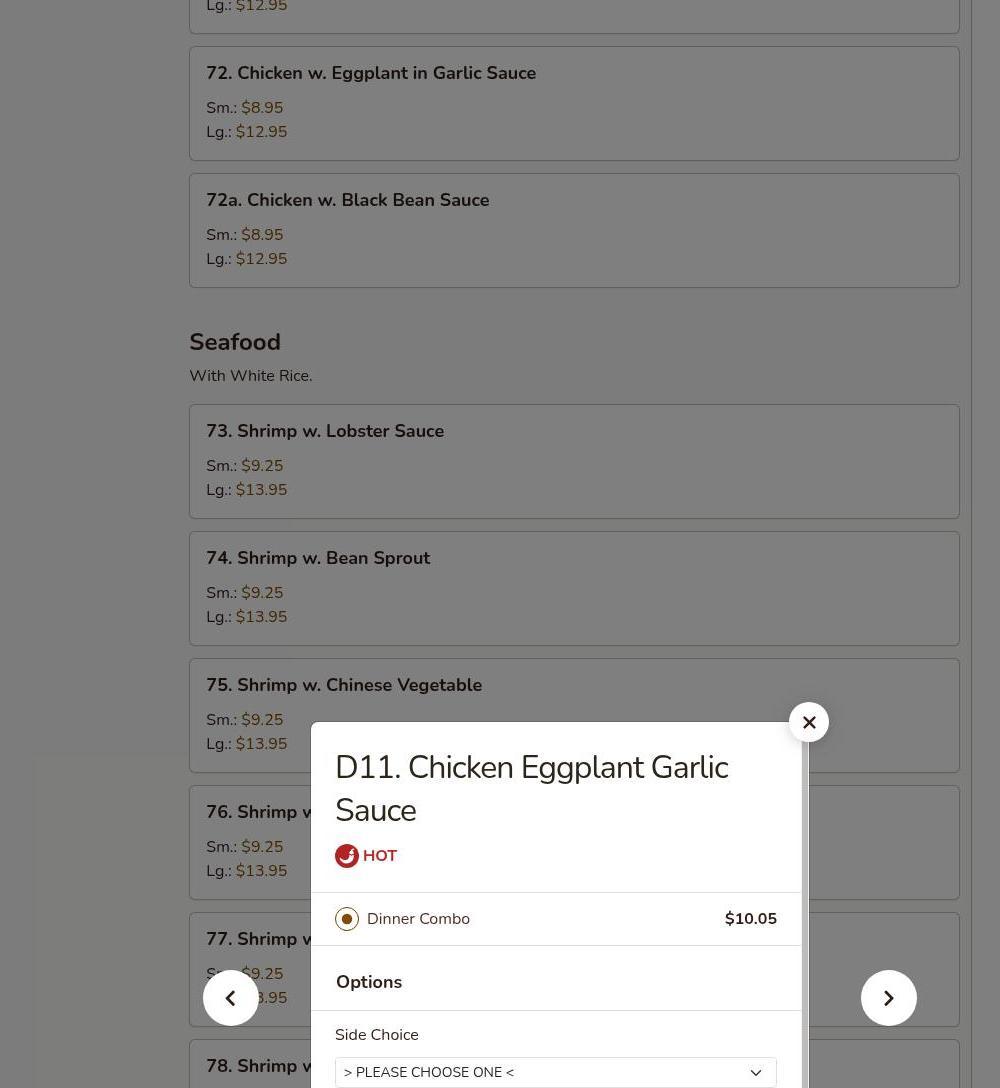The height and width of the screenshot is (1088, 1000).
Task: Open 72a. Chicken w. Black Bean Sauce
Action: [x=574, y=230]
